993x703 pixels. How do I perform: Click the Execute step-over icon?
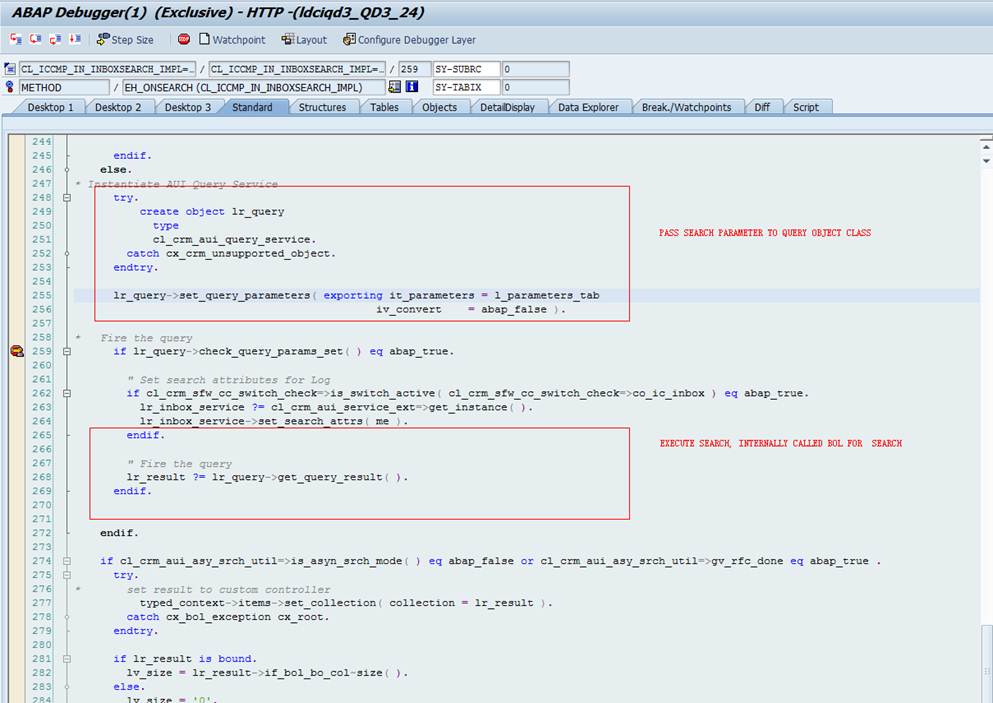click(x=35, y=40)
